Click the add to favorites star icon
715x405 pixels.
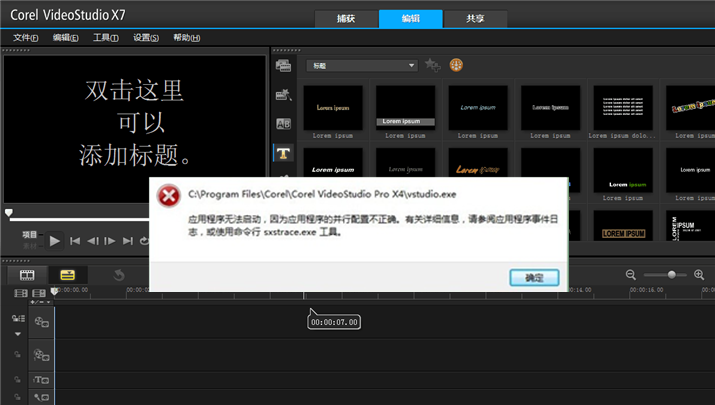(432, 65)
